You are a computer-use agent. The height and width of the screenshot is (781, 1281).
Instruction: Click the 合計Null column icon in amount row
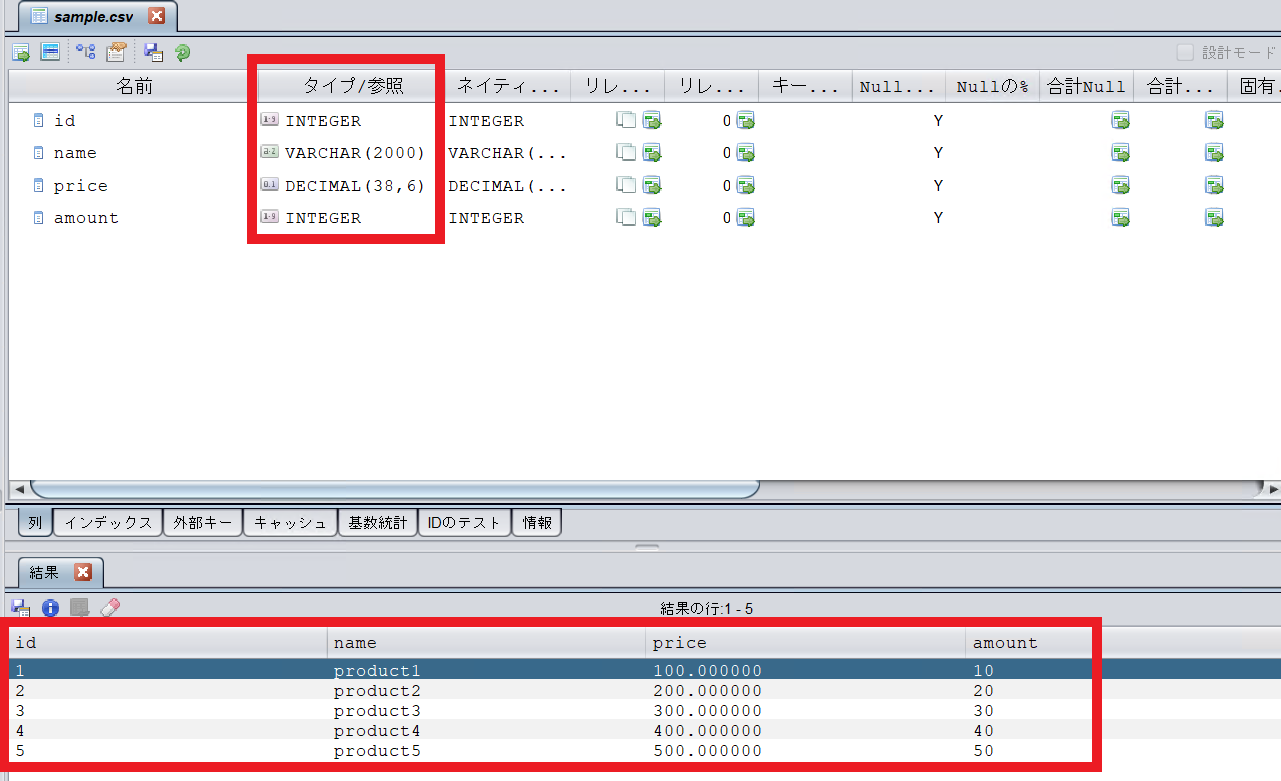click(1120, 217)
